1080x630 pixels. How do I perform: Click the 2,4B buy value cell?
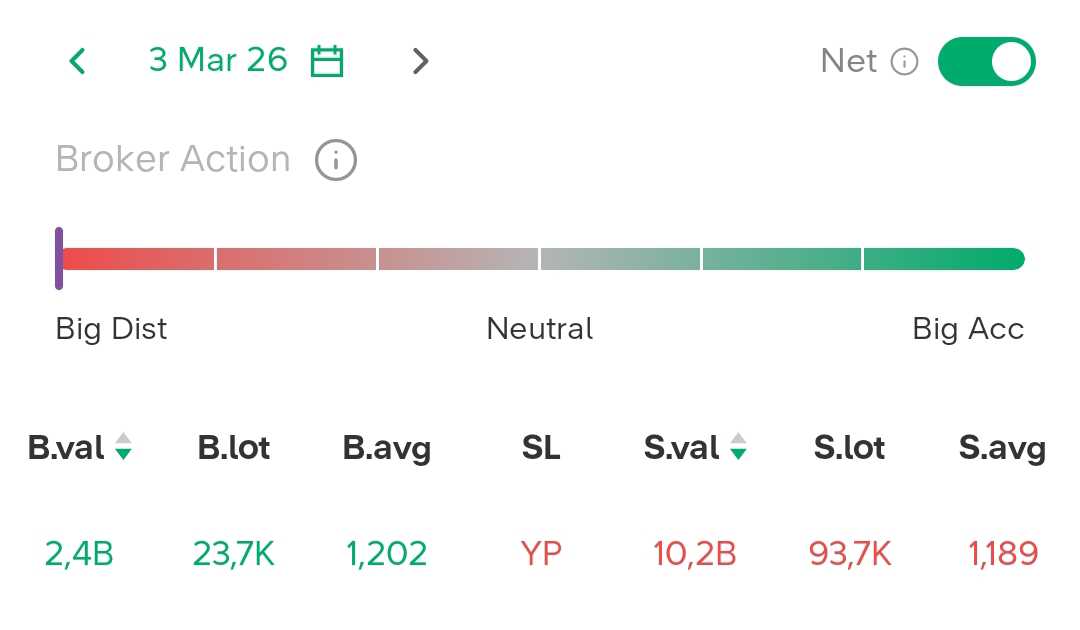coord(79,553)
